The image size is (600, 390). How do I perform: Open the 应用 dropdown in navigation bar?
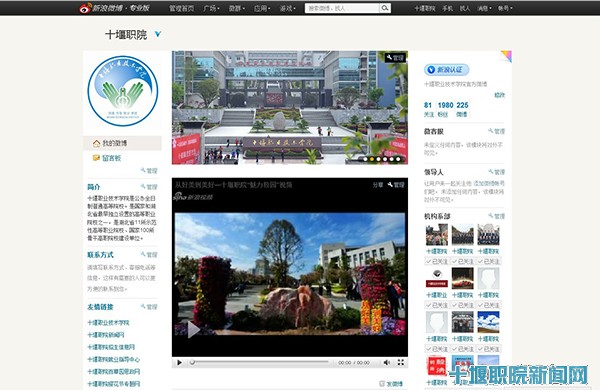(x=262, y=8)
